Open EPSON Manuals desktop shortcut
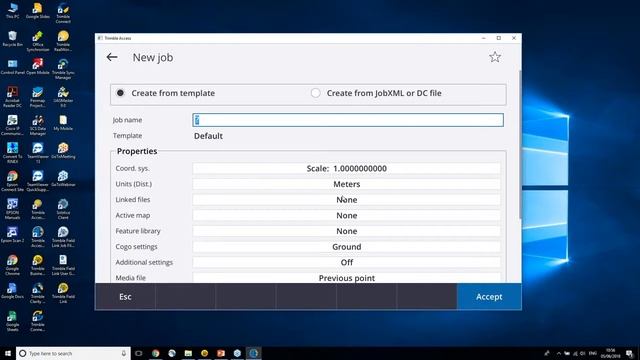This screenshot has width=640, height=360. (x=12, y=209)
